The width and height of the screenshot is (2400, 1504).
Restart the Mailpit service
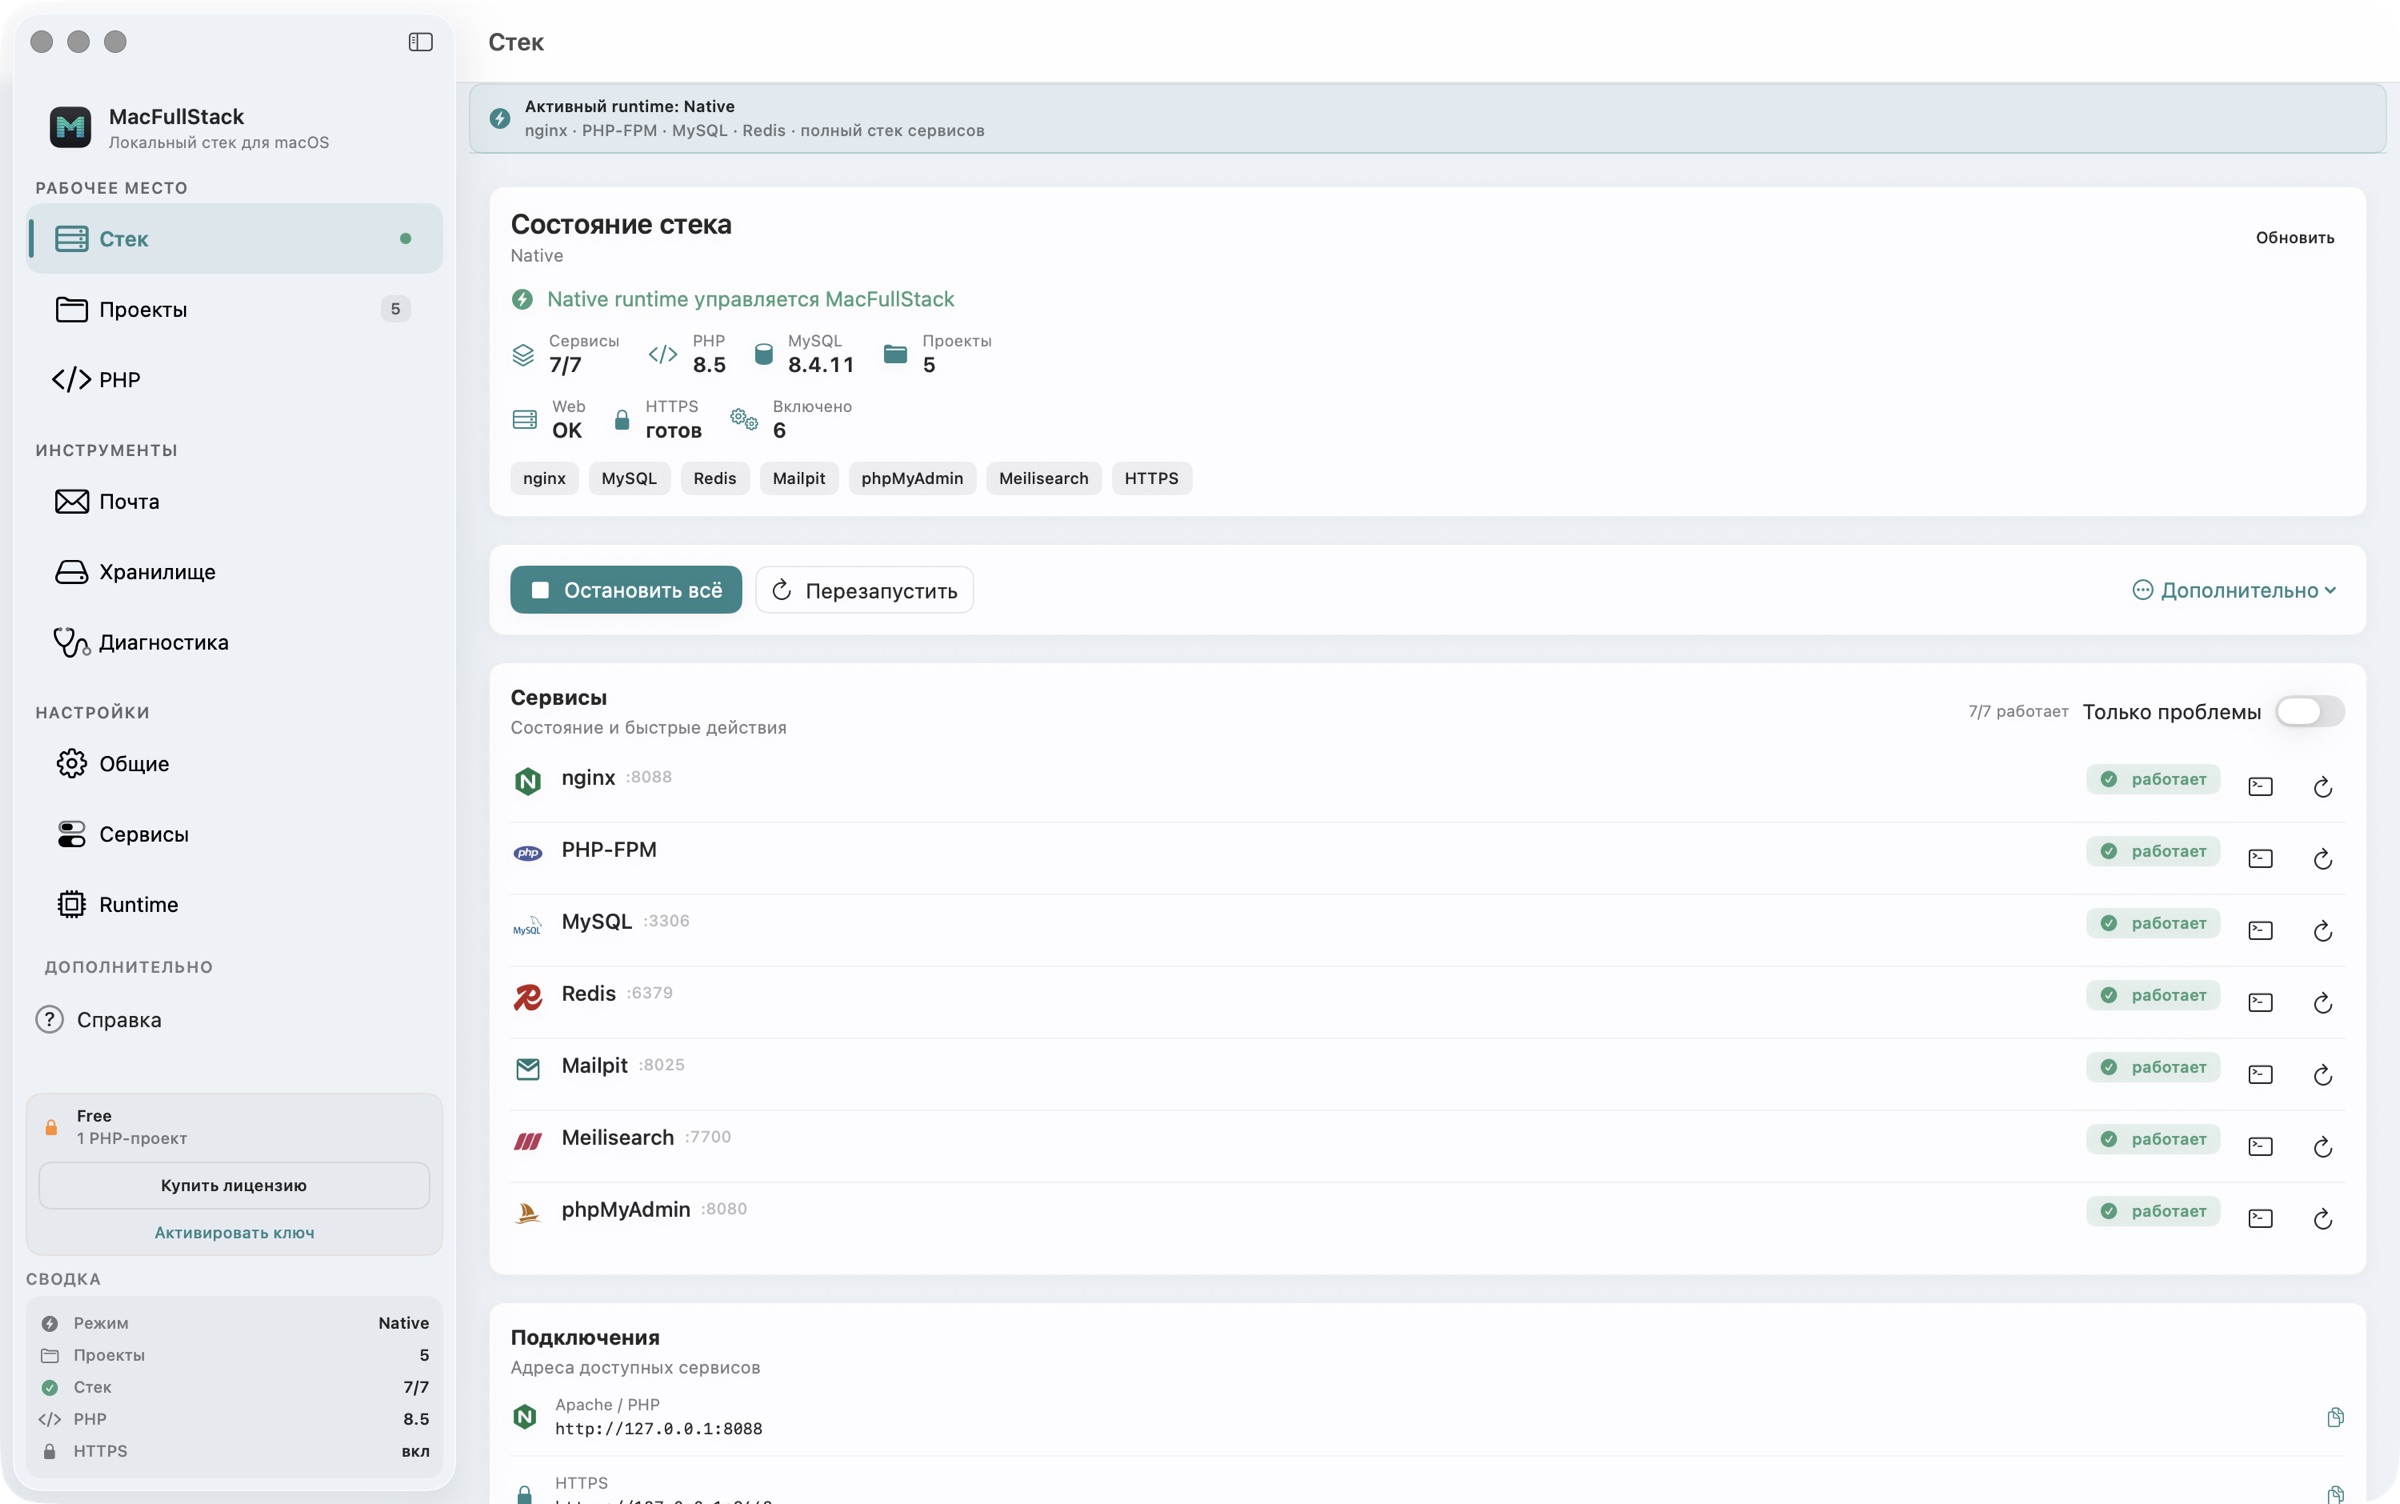tap(2322, 1075)
